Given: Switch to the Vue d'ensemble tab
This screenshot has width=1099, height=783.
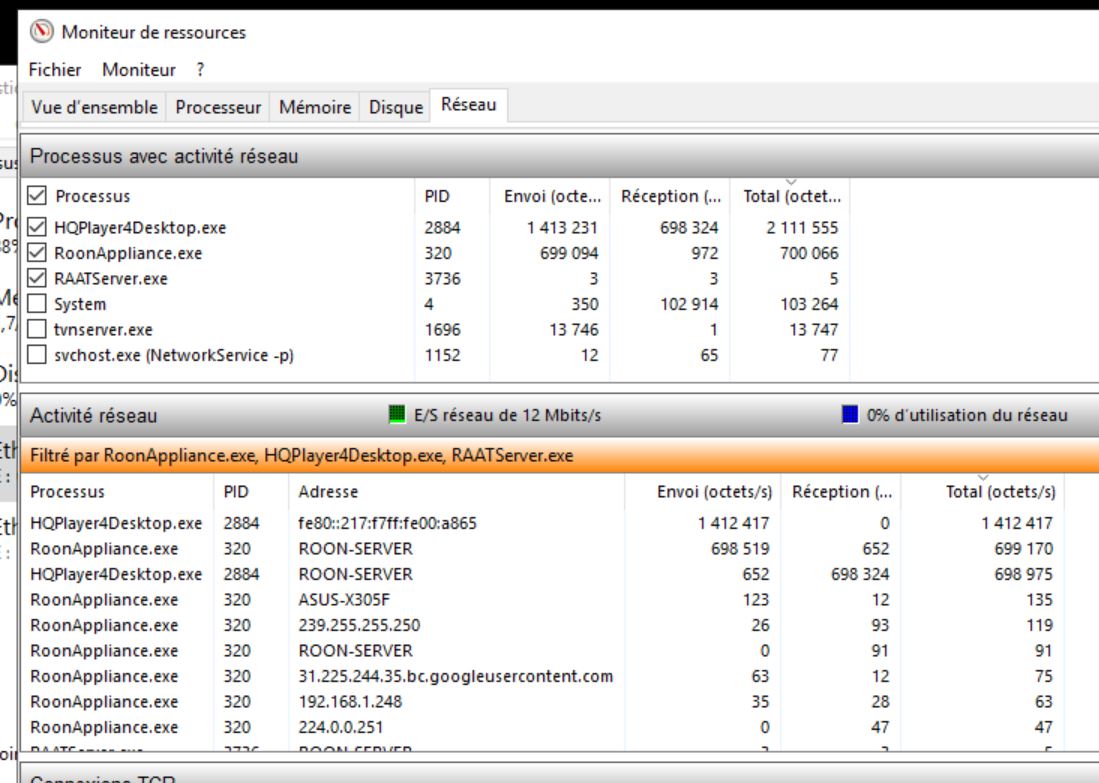Looking at the screenshot, I should point(95,107).
